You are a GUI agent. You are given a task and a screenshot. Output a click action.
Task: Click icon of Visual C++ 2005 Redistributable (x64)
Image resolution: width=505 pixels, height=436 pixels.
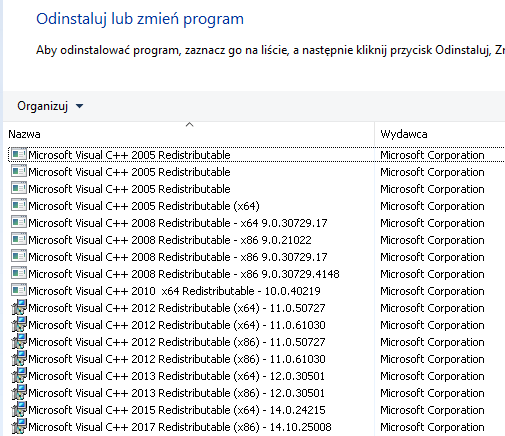click(x=19, y=205)
